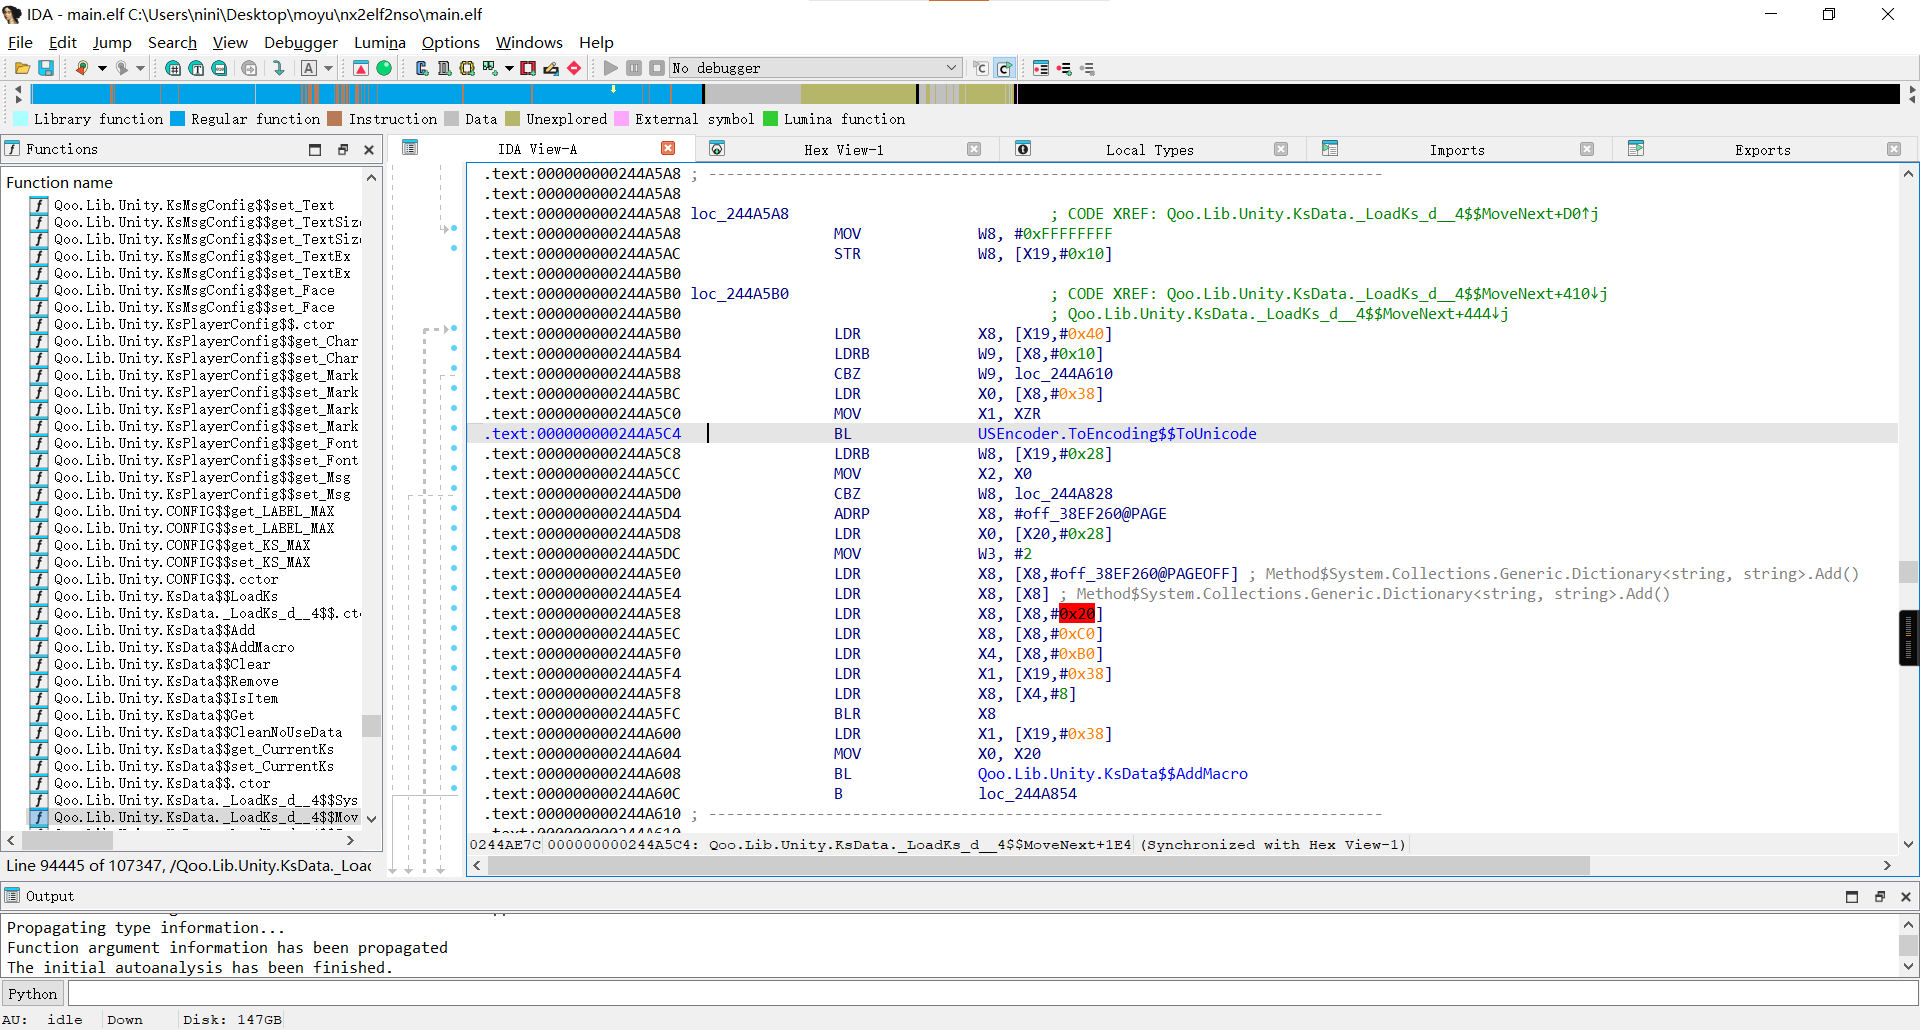Screen dimensions: 1920x1030
Task: Click the green circle toolbar icon
Action: [x=384, y=68]
